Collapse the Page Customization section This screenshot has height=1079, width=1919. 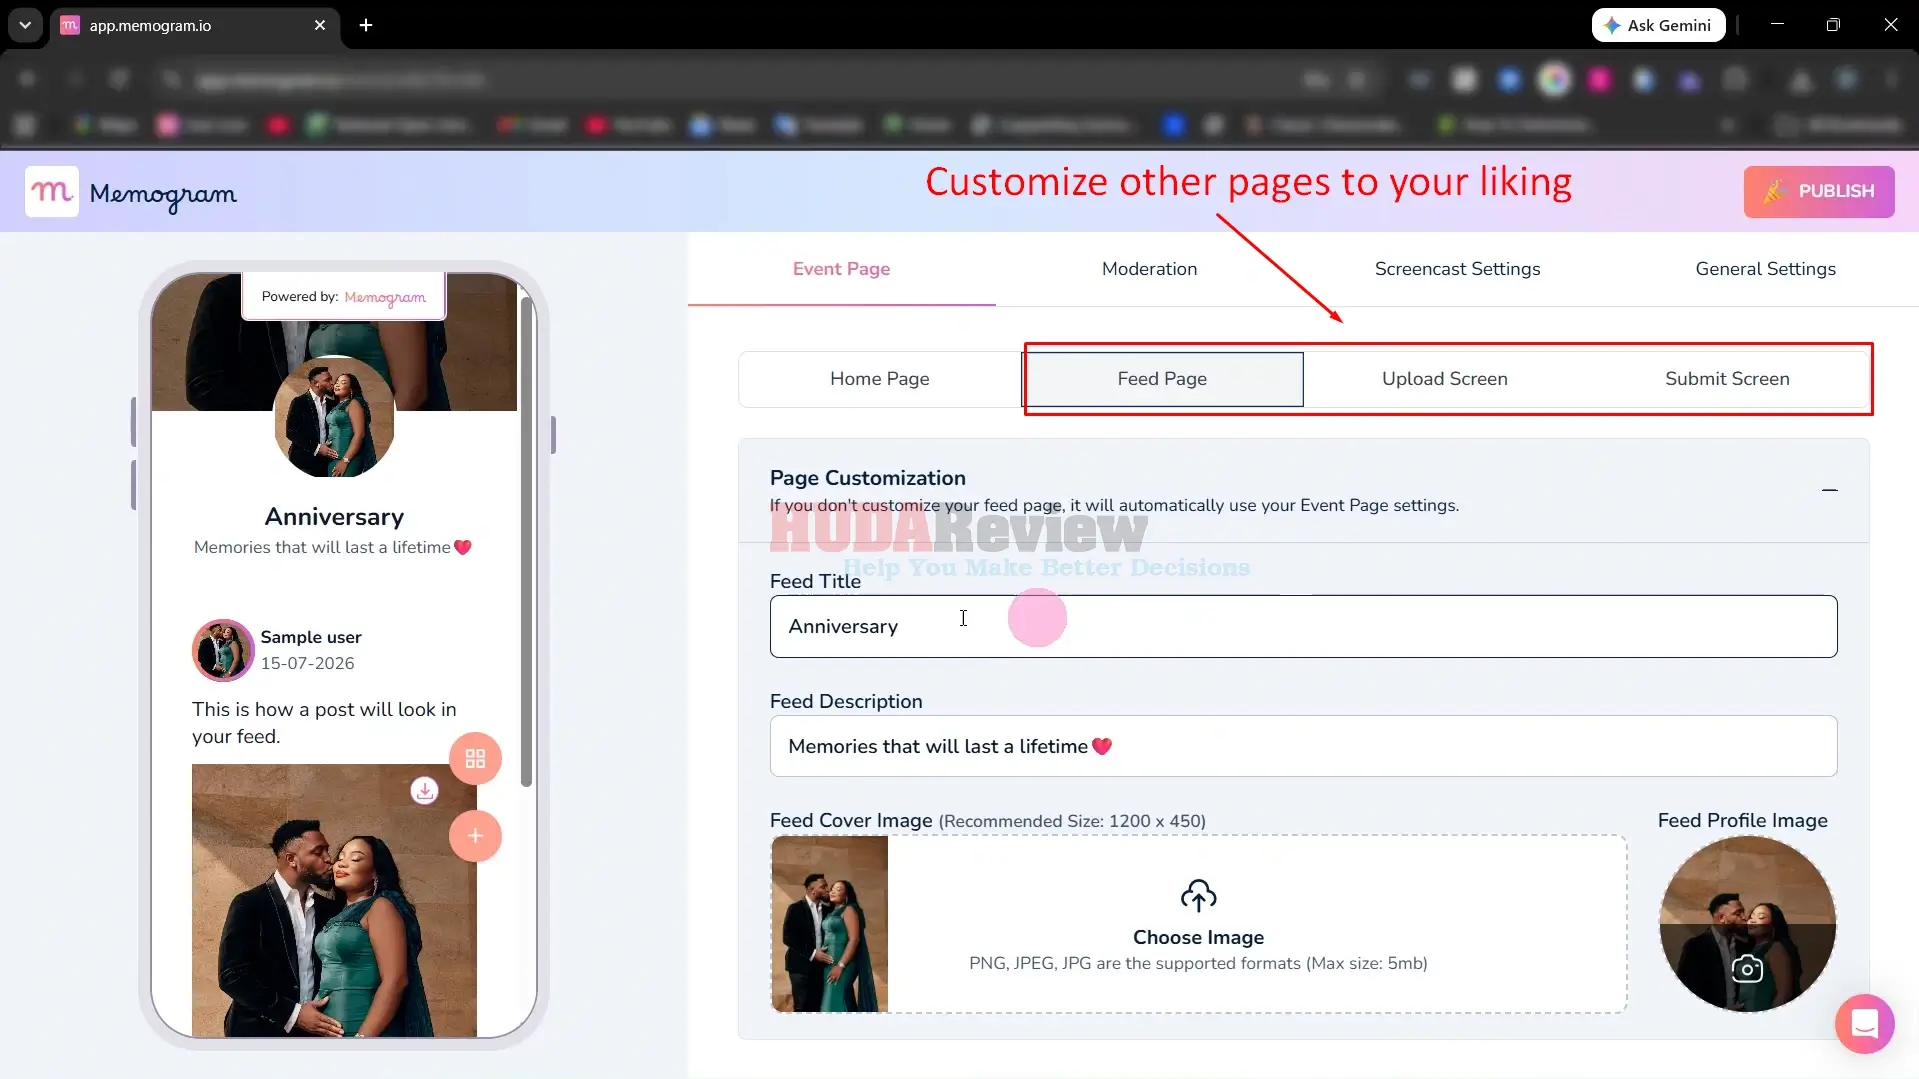[x=1830, y=490]
